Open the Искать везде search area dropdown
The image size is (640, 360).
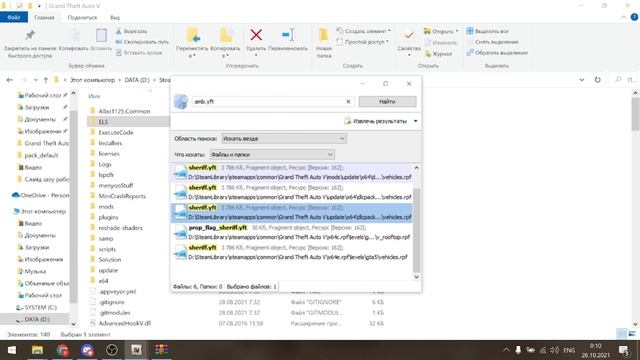coord(284,139)
